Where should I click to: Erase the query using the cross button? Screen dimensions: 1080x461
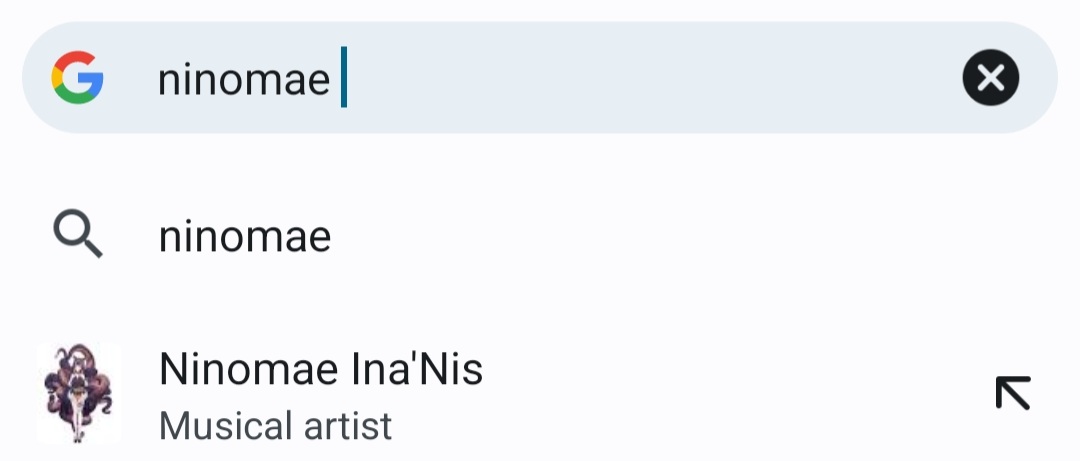coord(990,78)
